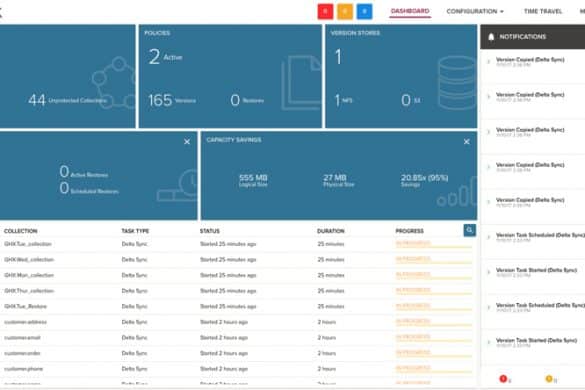Click the 1 NFS count

click(x=343, y=100)
